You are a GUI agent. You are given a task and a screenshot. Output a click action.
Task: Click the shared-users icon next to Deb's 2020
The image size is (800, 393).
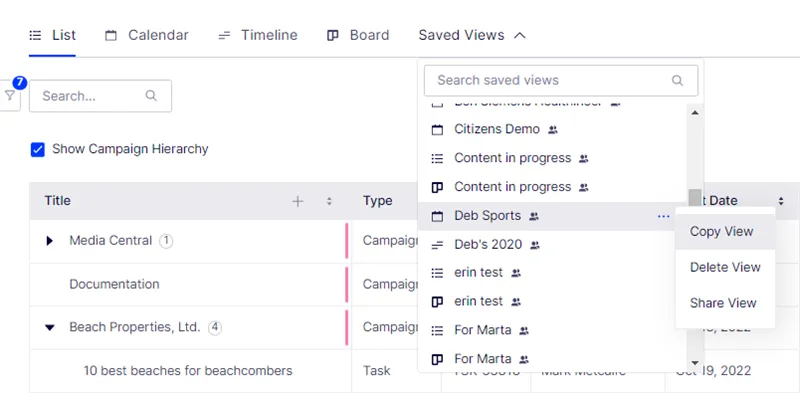[535, 245]
